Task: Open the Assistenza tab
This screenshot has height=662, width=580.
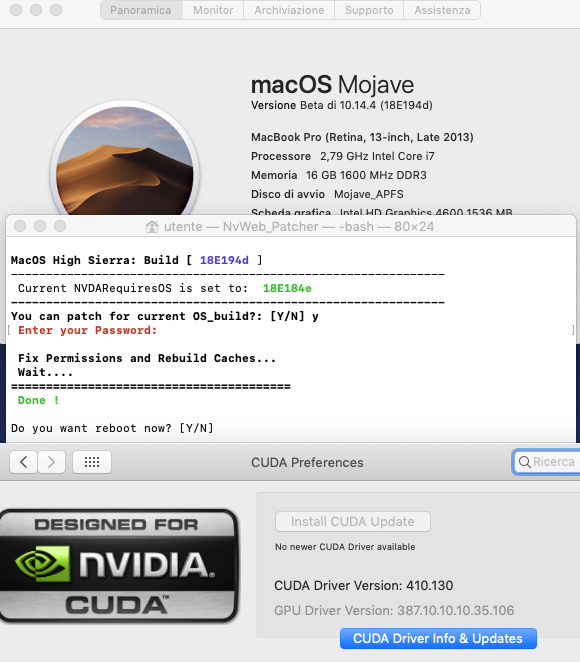Action: coord(442,10)
